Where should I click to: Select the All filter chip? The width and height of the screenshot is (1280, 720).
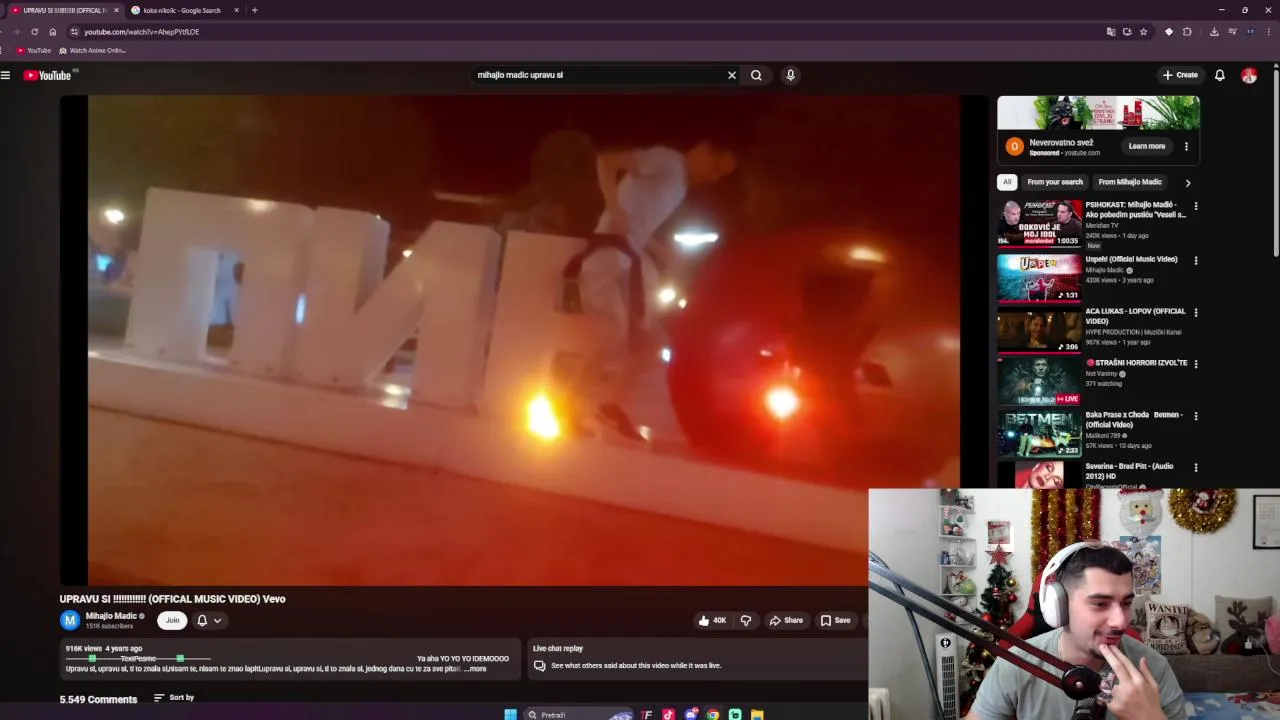point(1007,182)
